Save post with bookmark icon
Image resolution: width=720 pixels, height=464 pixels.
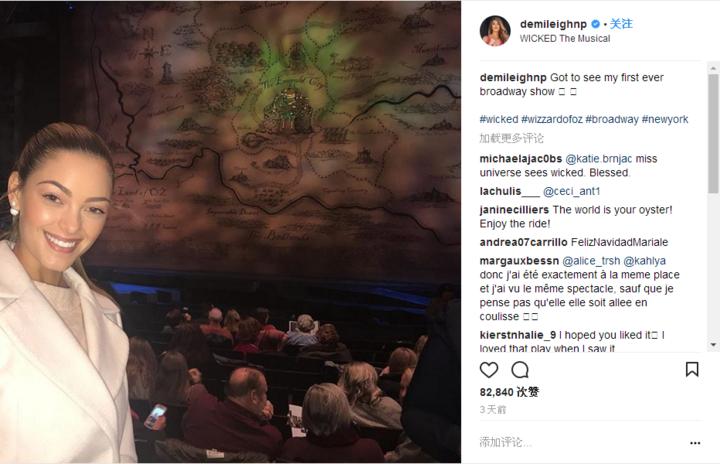(x=692, y=369)
